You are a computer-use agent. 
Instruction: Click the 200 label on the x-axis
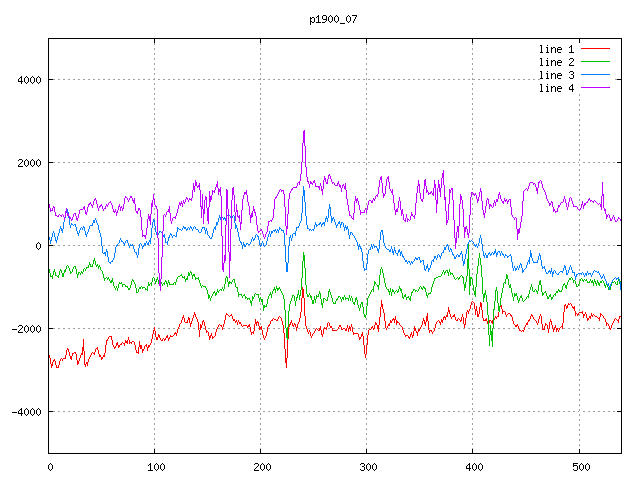pos(261,466)
